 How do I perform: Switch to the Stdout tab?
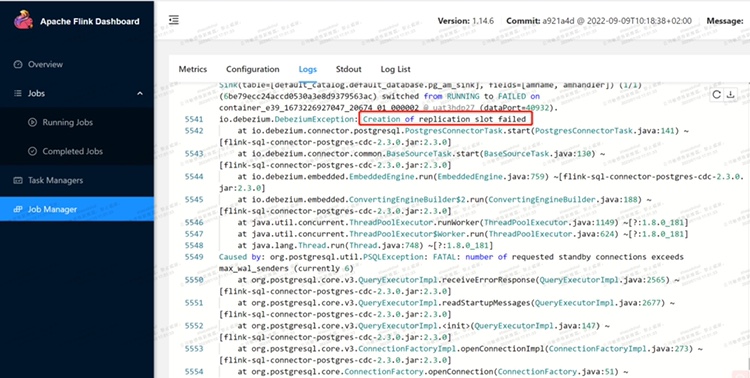coord(348,69)
